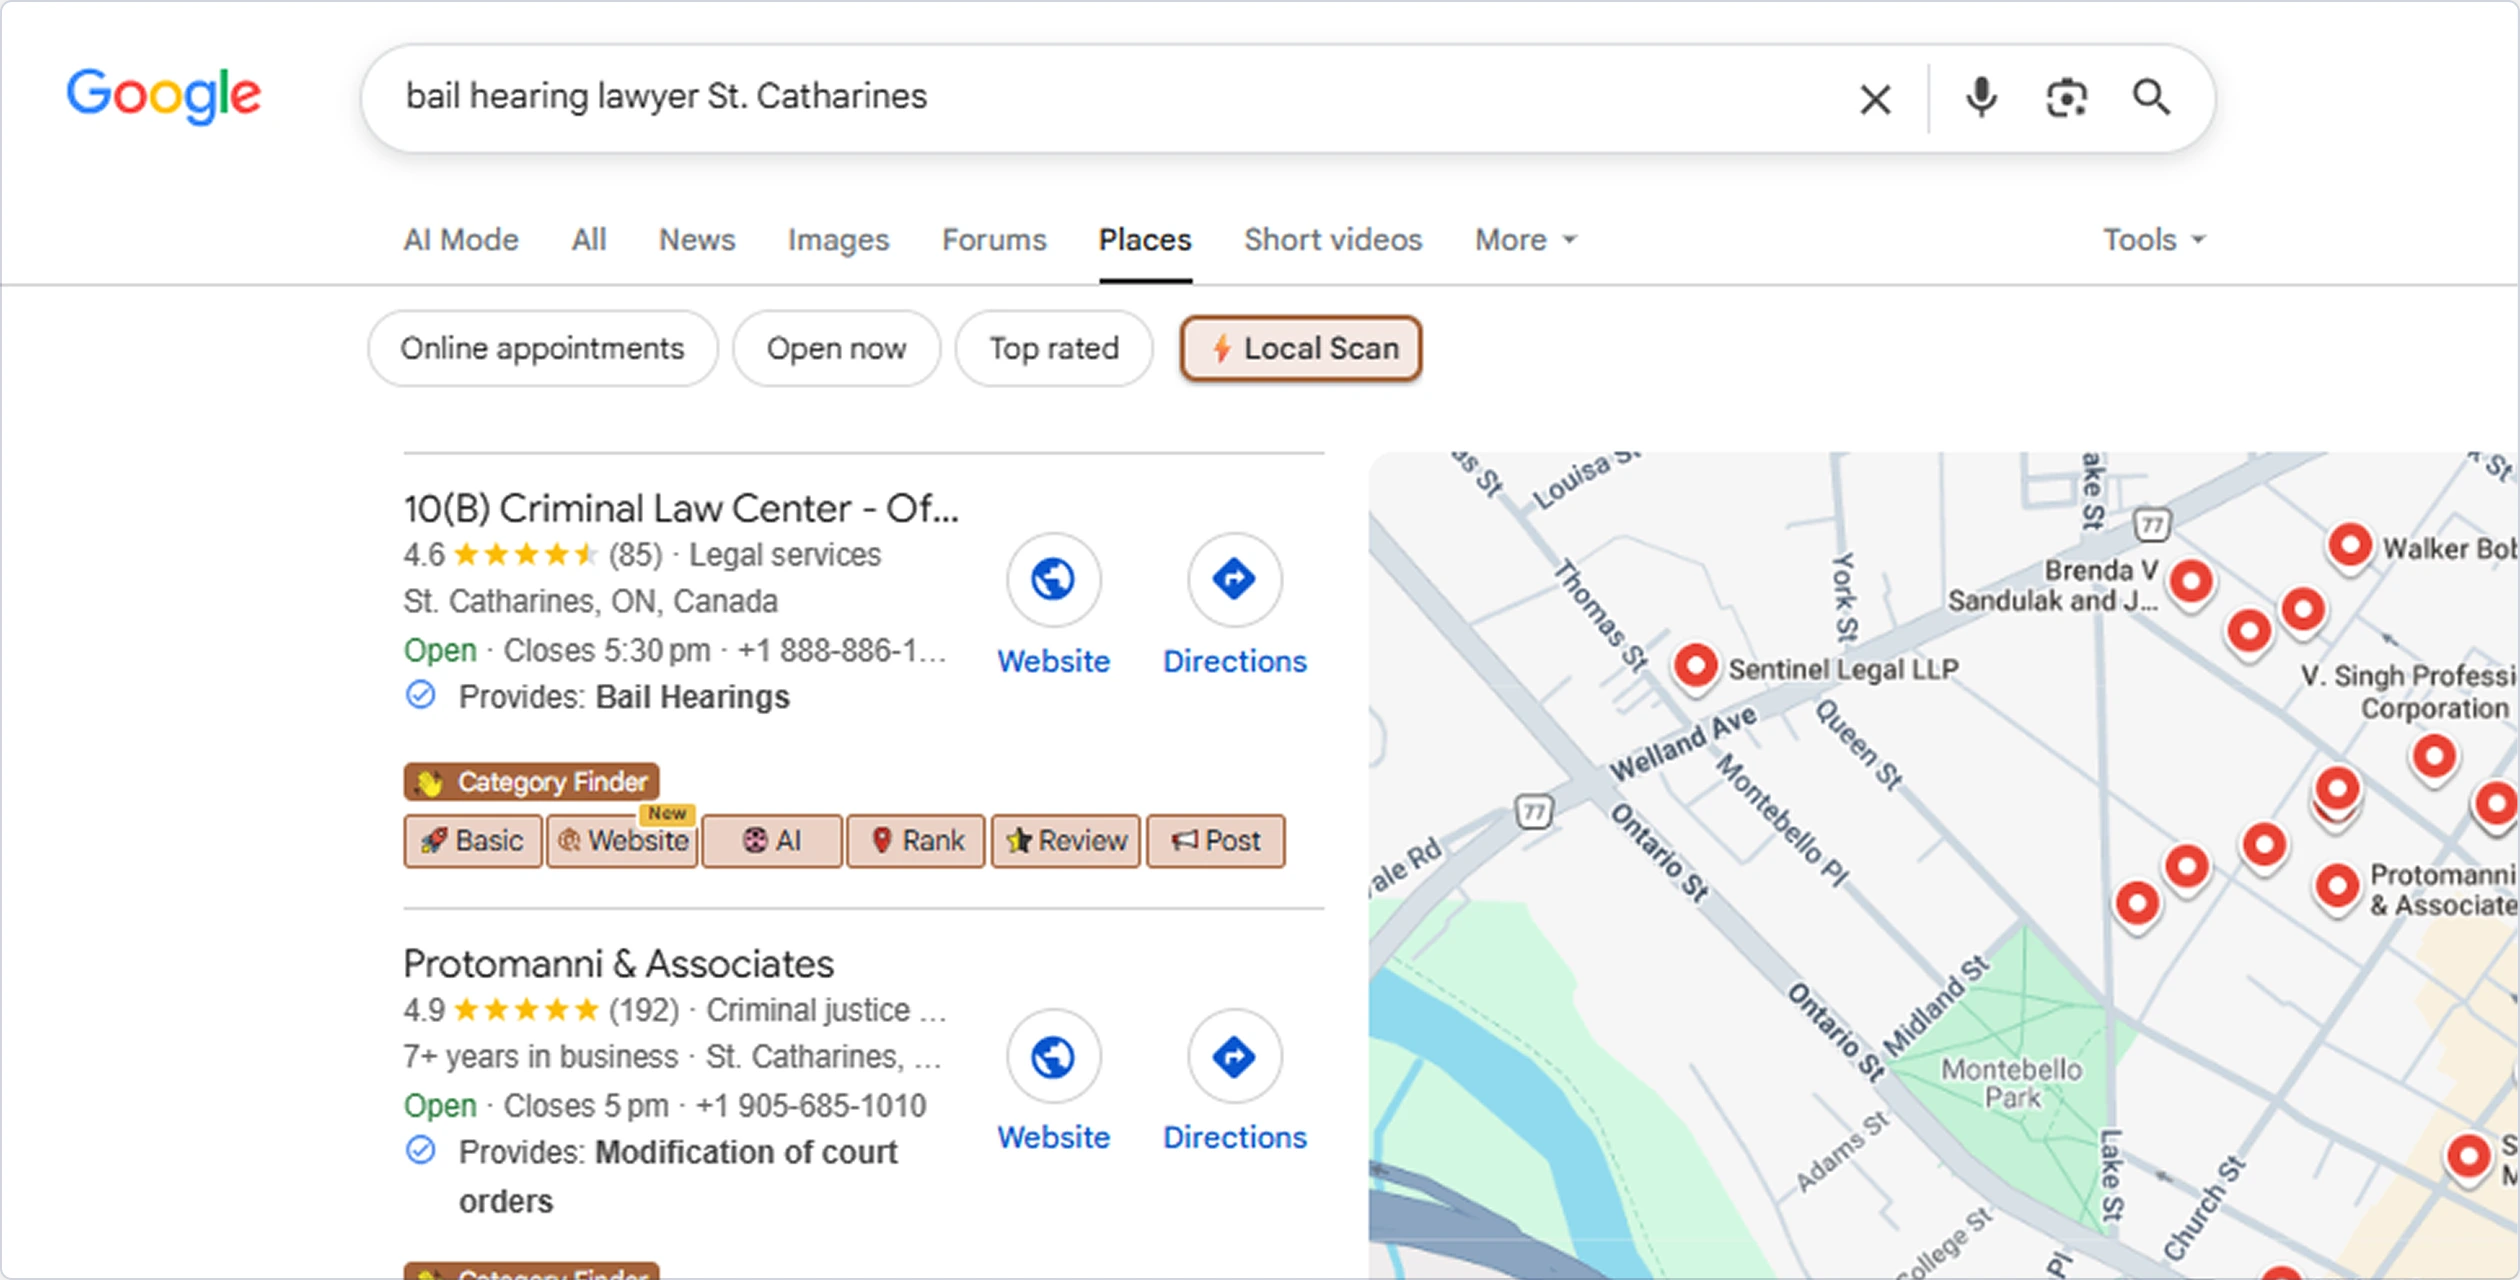
Task: Open the AI tool button
Action: pyautogui.click(x=772, y=841)
